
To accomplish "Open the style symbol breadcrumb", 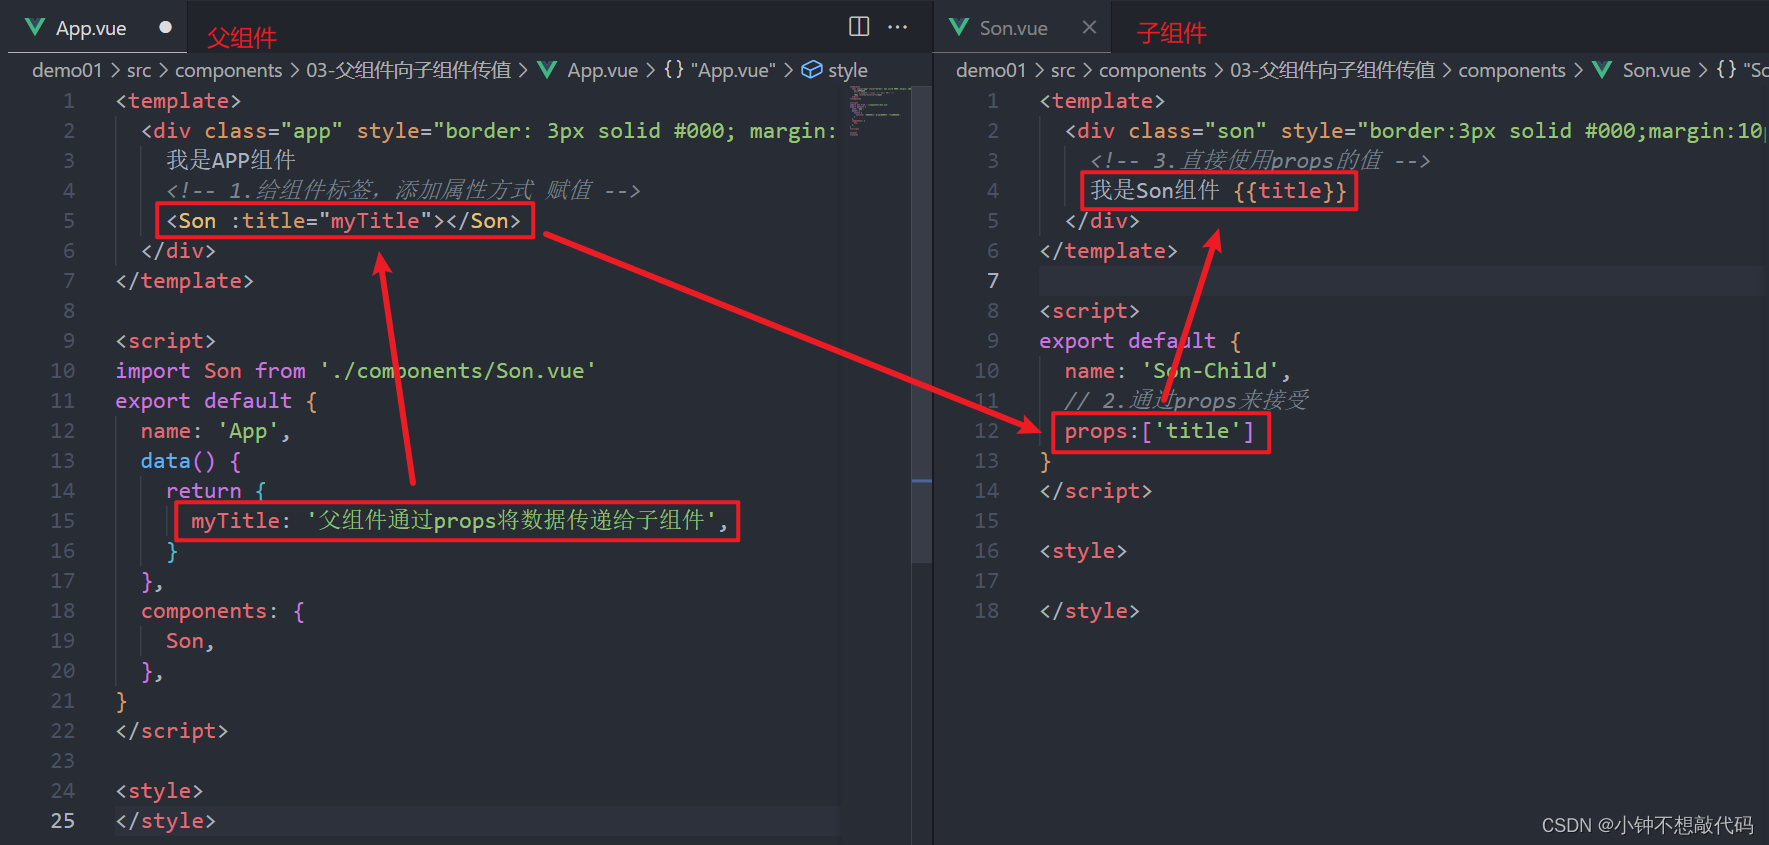I will (847, 70).
